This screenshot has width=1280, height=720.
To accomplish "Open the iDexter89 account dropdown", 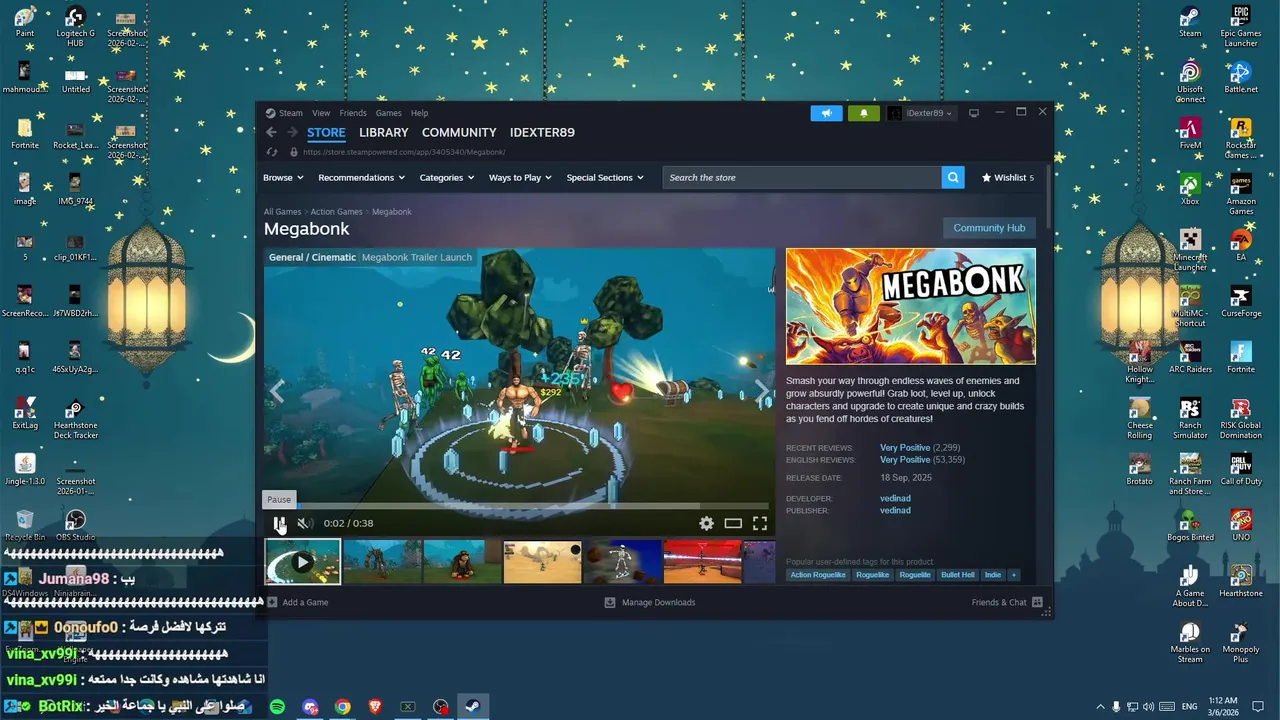I will pyautogui.click(x=921, y=113).
